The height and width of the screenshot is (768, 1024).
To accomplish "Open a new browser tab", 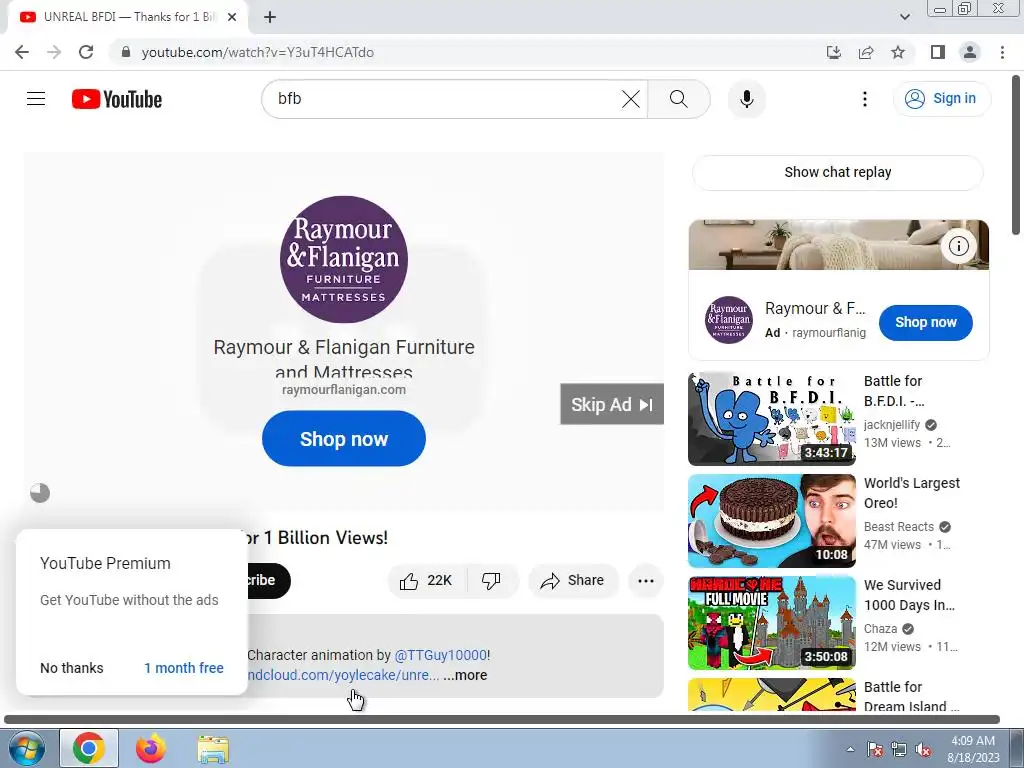I will point(270,17).
